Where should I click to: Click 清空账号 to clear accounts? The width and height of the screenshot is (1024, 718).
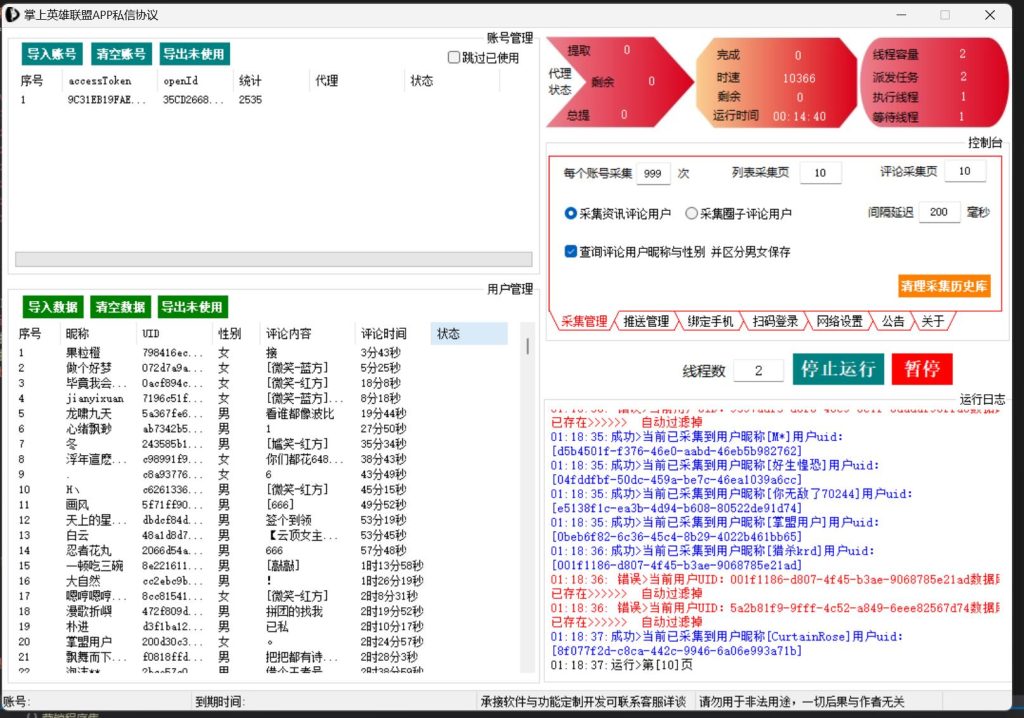click(x=120, y=54)
